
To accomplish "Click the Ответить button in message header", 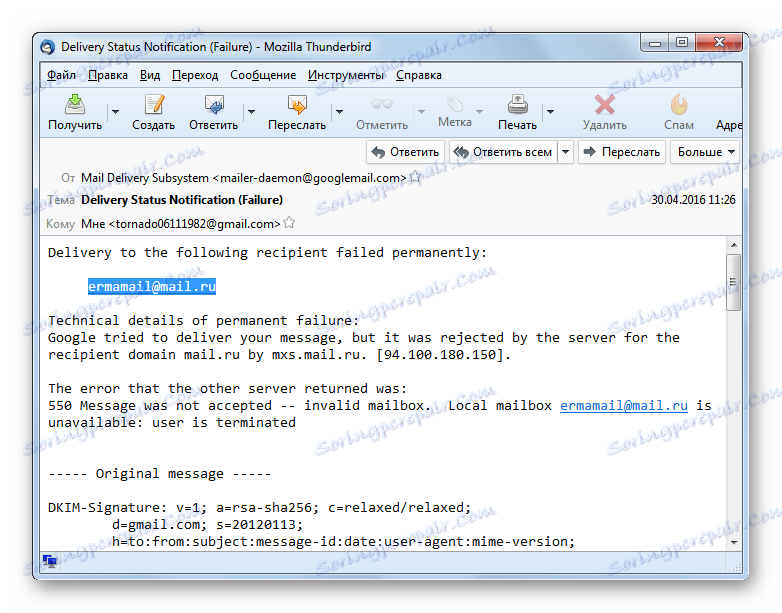I will coord(405,152).
